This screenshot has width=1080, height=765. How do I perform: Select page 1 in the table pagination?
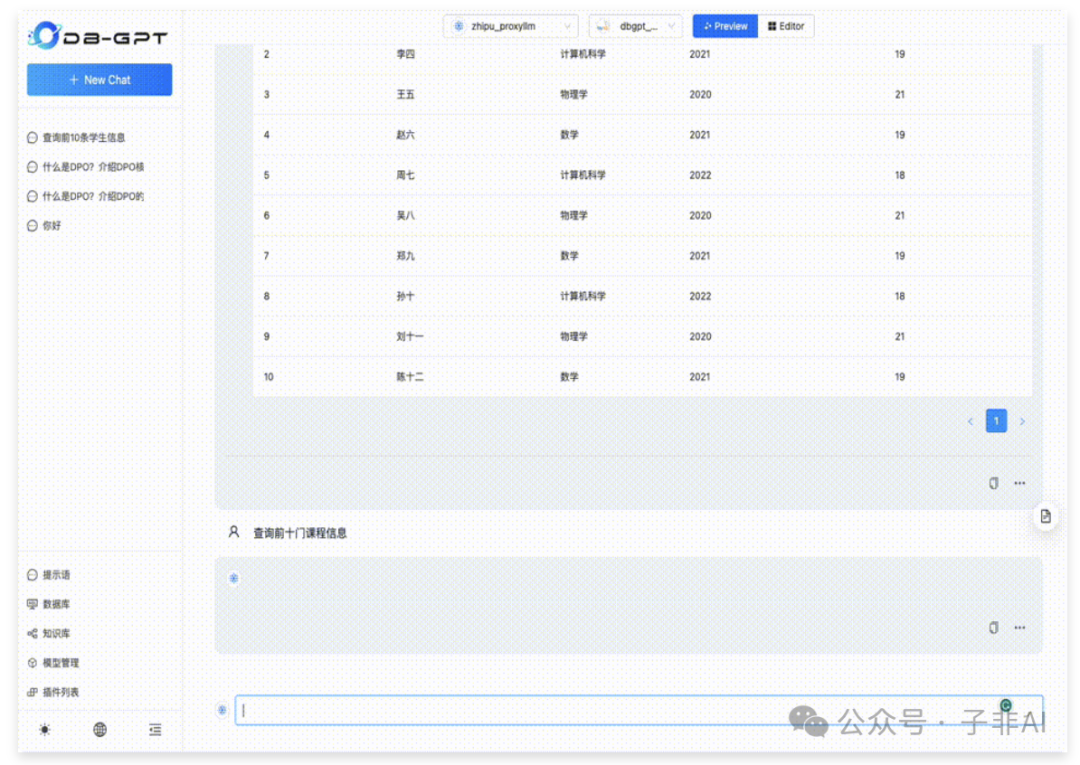[x=996, y=421]
